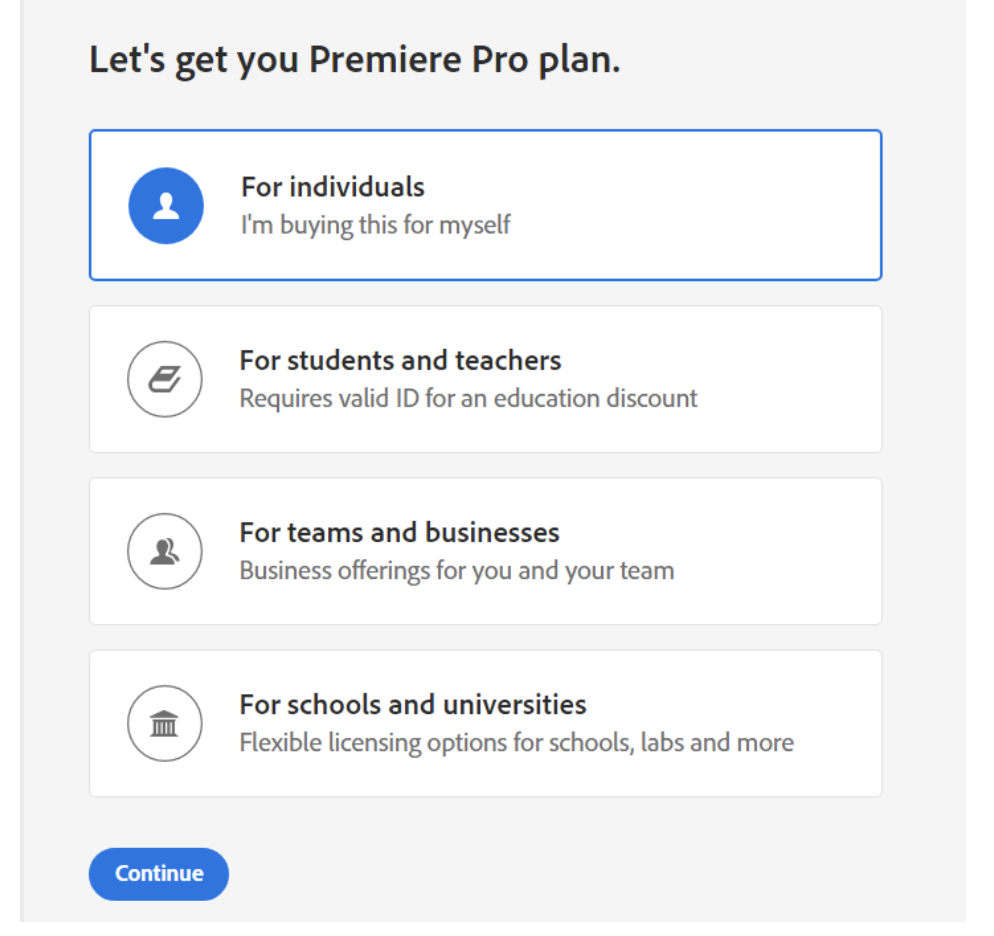Click the "Flexible licensing options" description text
Screen dimensions: 994x936
[516, 743]
